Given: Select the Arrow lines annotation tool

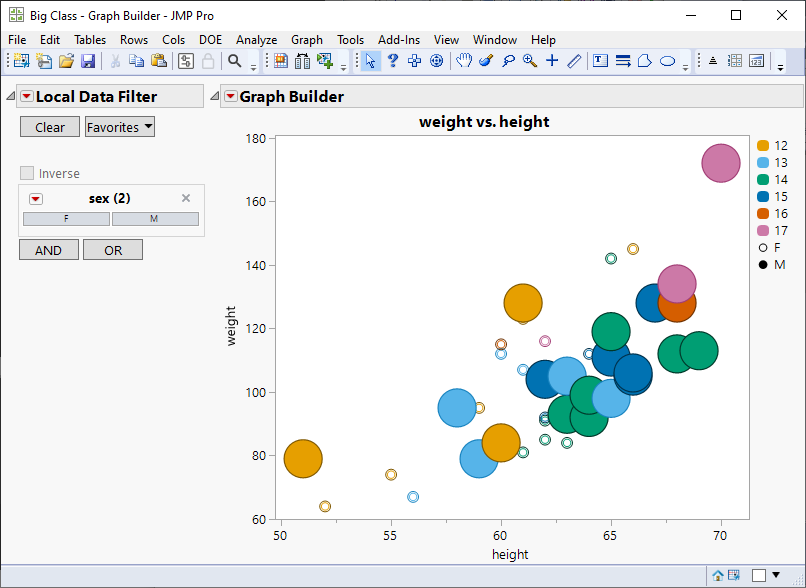Looking at the screenshot, I should (x=623, y=61).
